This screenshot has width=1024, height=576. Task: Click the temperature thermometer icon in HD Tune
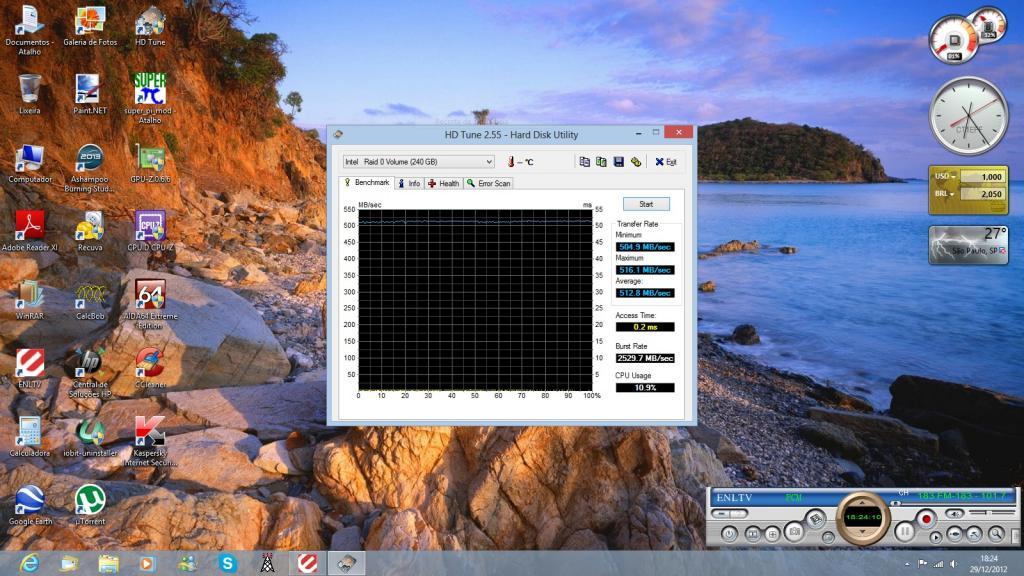pyautogui.click(x=511, y=161)
